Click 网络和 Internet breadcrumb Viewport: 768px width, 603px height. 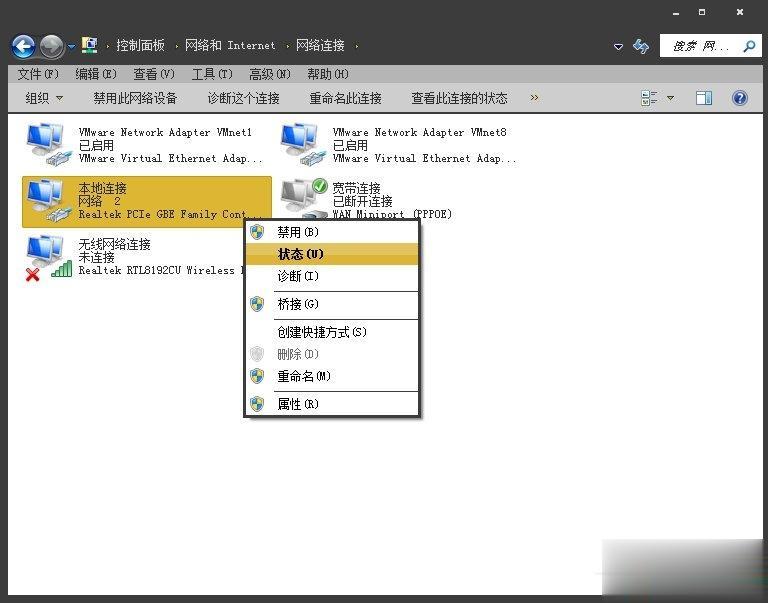[230, 46]
